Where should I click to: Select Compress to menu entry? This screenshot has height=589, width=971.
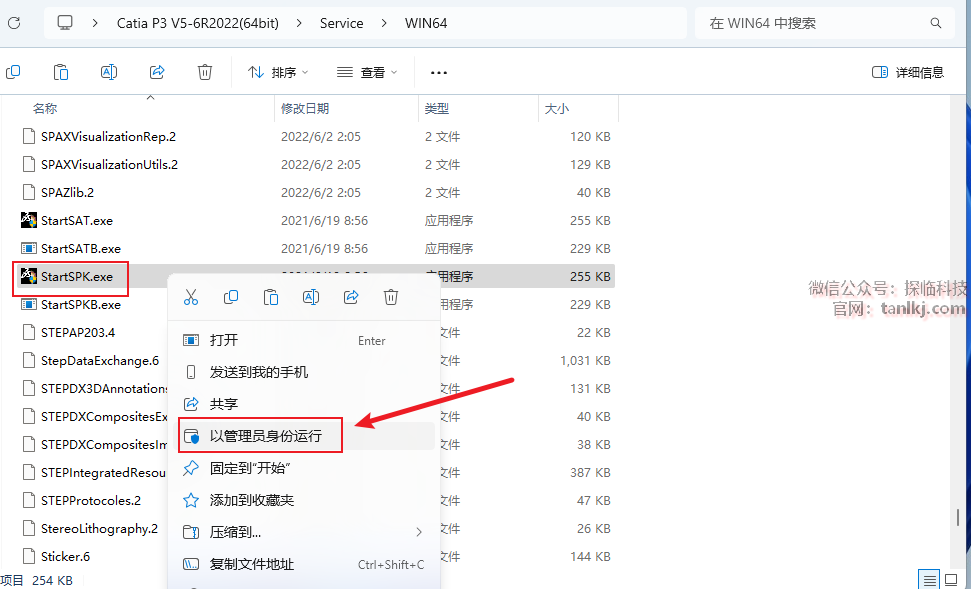coord(305,532)
